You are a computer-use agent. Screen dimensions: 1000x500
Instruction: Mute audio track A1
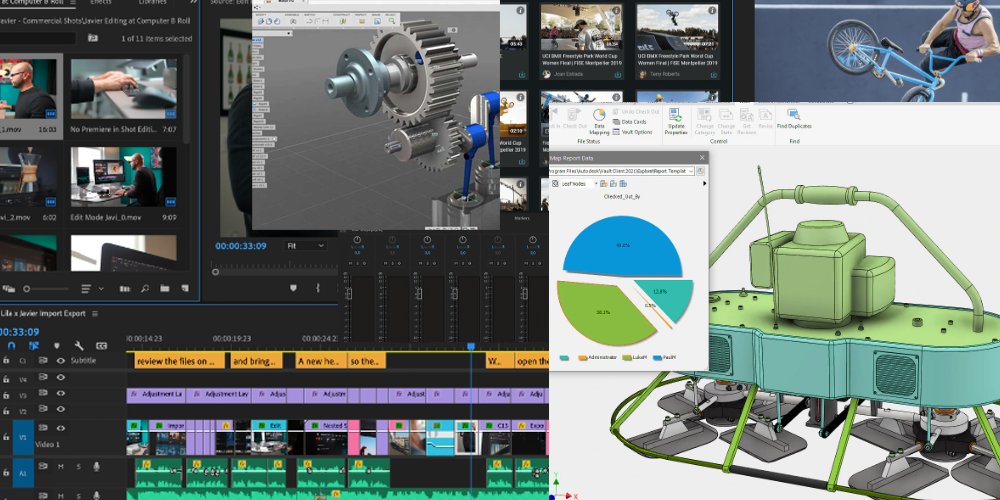[x=61, y=467]
